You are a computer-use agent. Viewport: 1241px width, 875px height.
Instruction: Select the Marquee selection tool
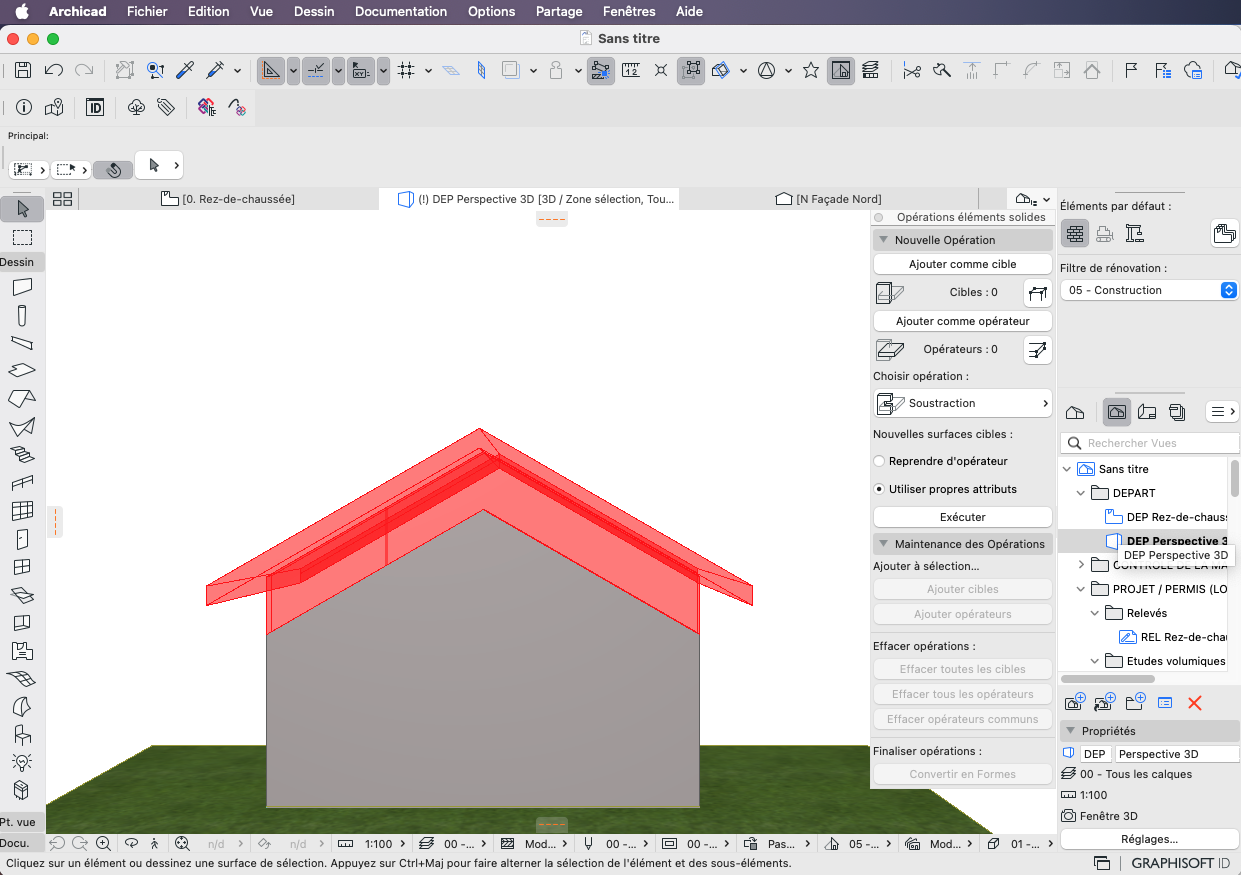22,237
